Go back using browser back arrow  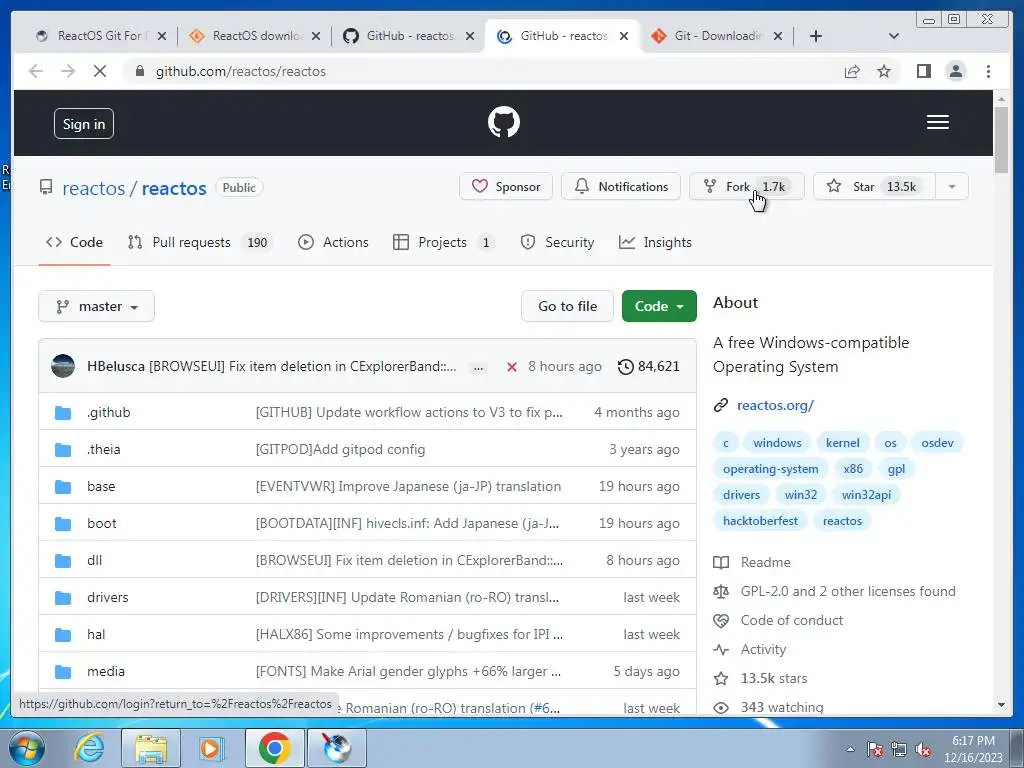click(x=36, y=71)
